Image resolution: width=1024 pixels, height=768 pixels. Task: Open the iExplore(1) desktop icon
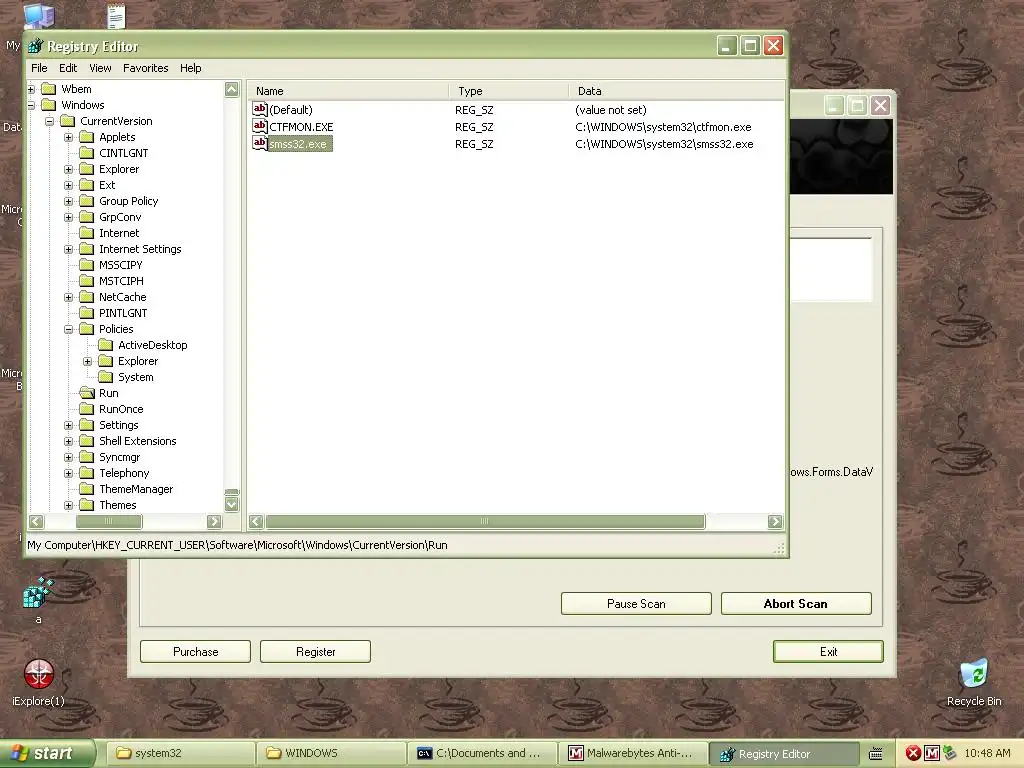(x=39, y=675)
